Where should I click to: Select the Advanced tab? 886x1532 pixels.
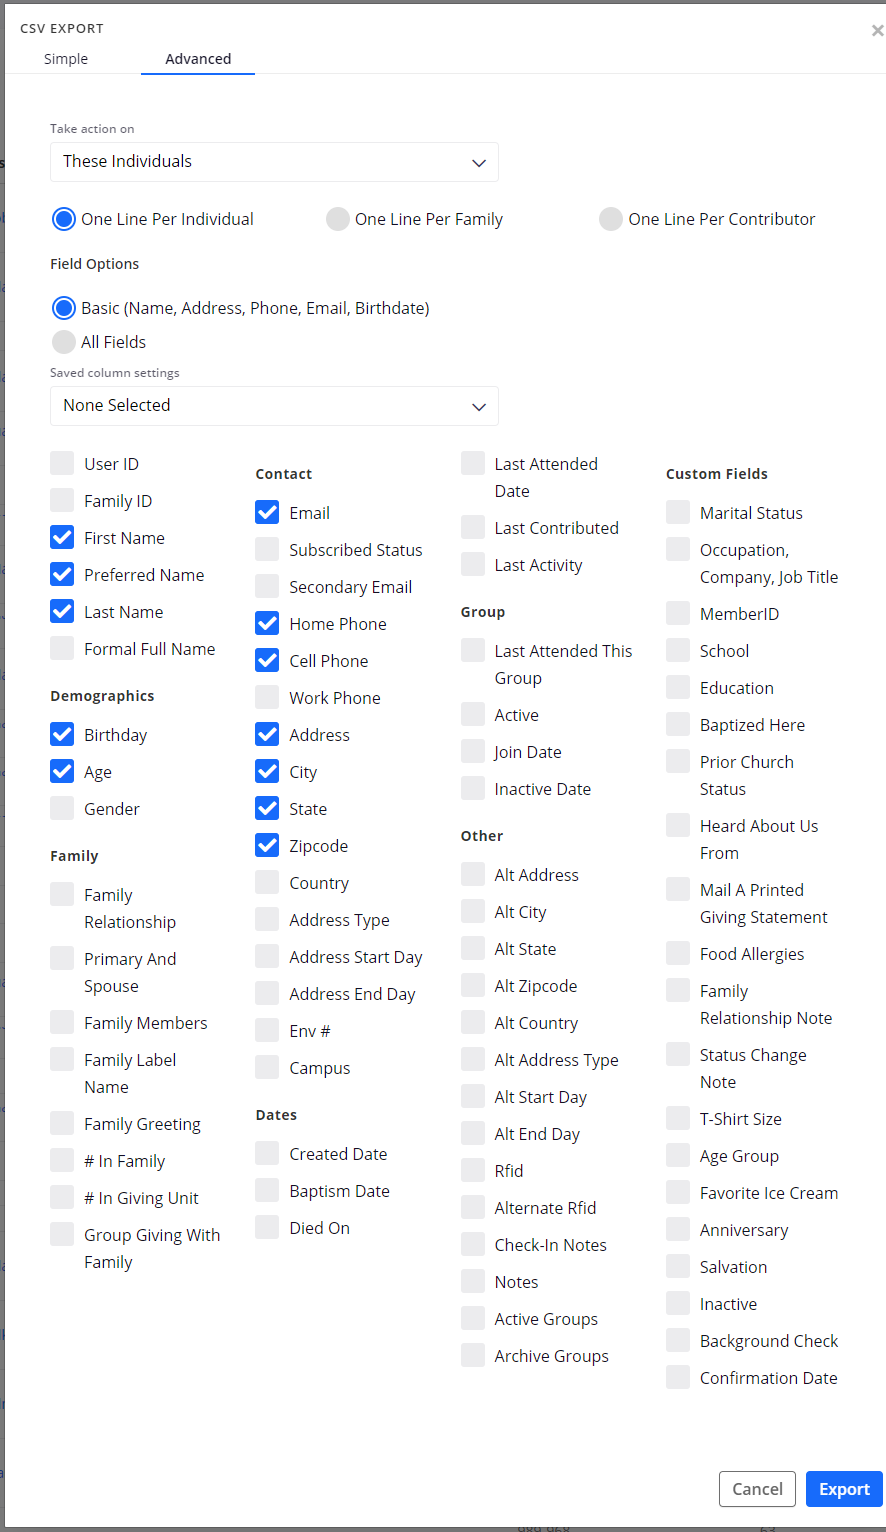[x=198, y=59]
